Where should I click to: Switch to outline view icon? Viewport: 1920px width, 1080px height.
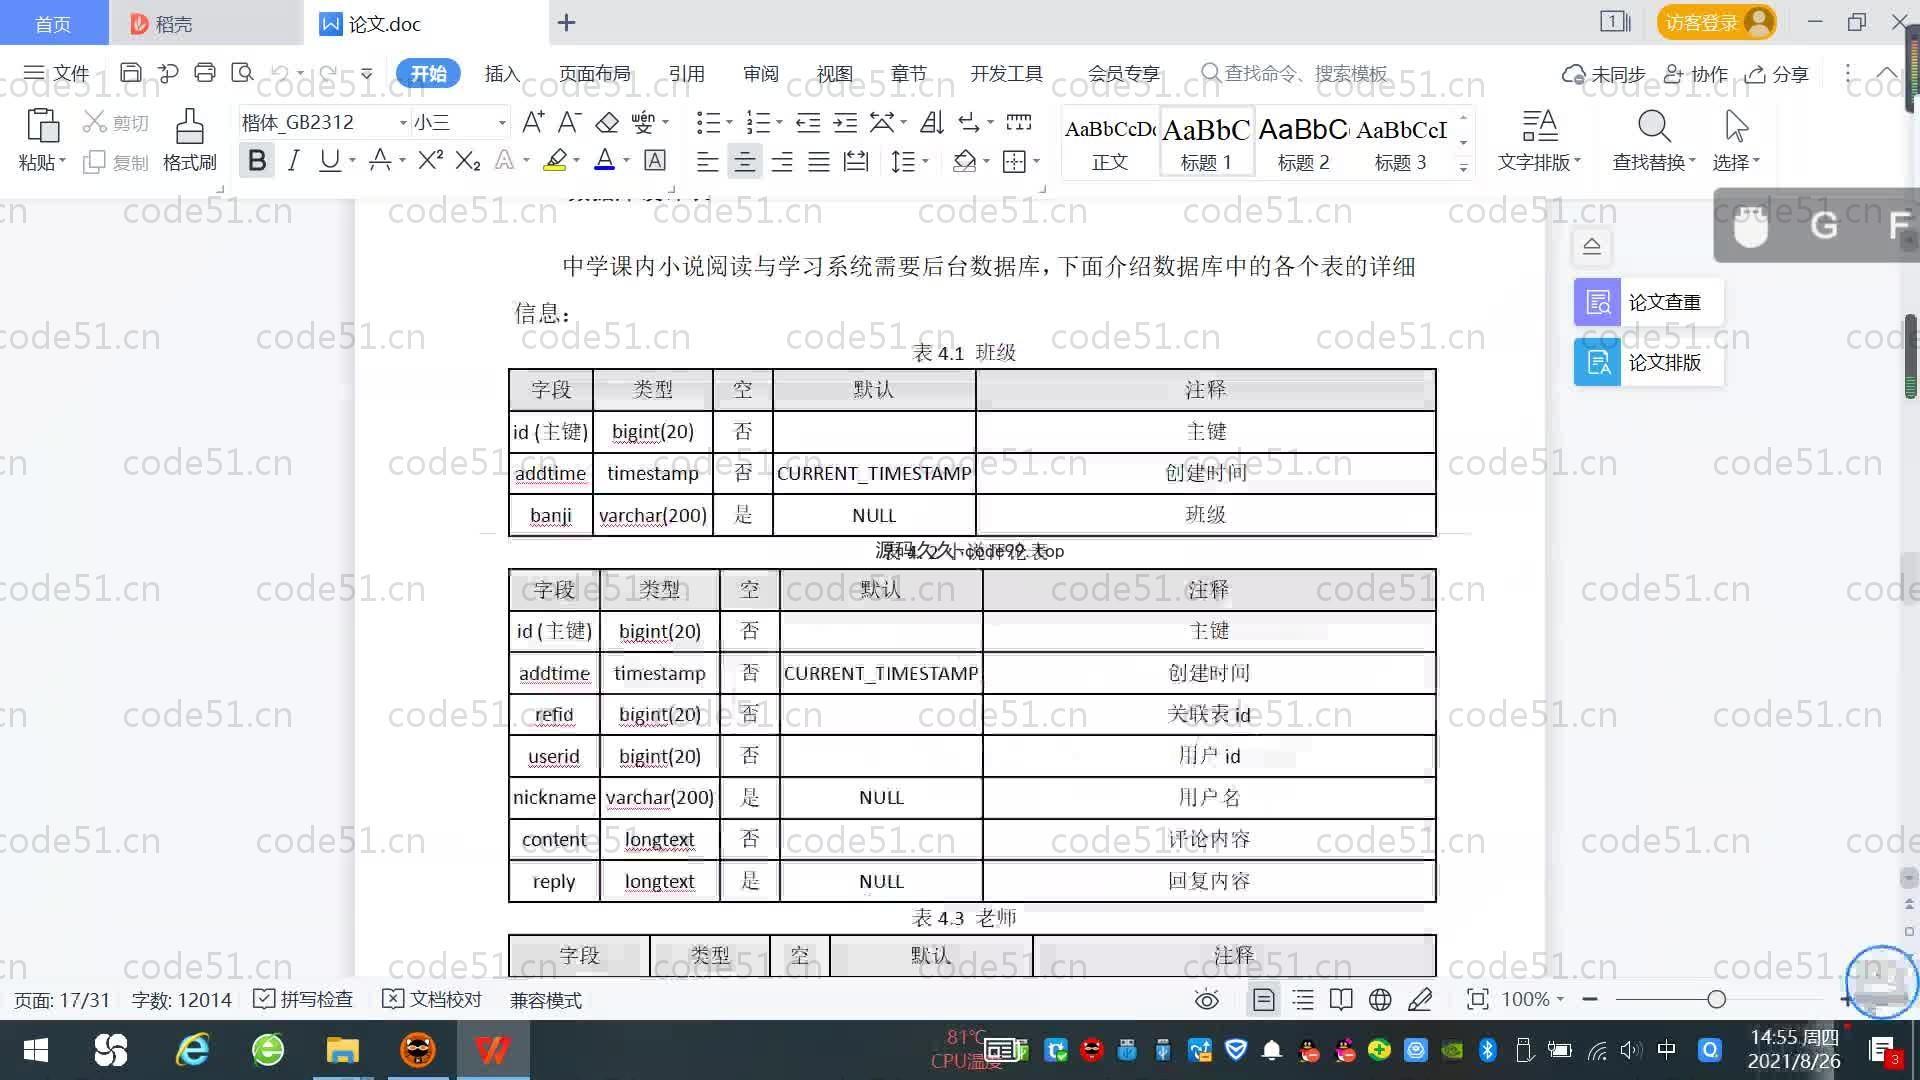click(1303, 999)
